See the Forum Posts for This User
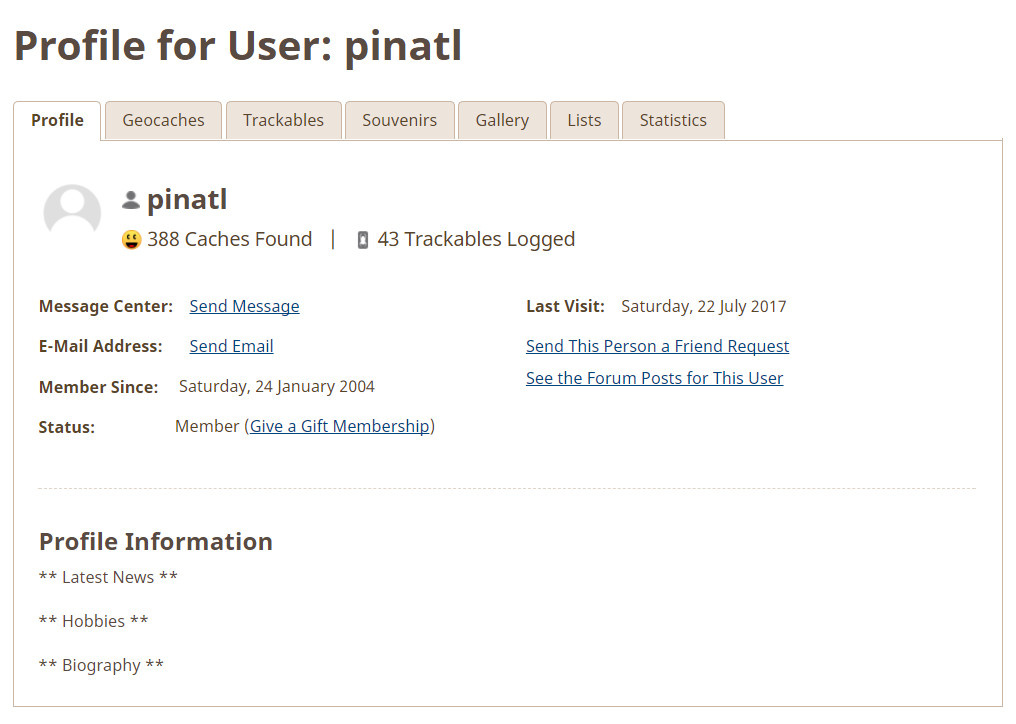1016x724 pixels. click(654, 378)
